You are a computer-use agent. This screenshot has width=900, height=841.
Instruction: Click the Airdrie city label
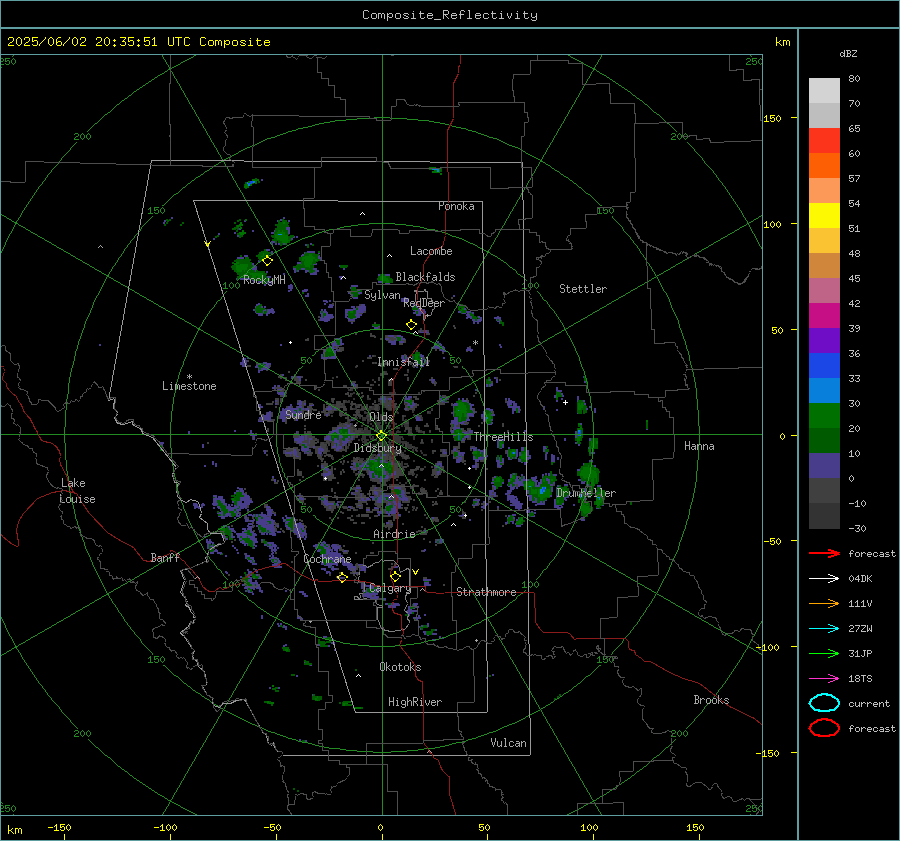394,534
